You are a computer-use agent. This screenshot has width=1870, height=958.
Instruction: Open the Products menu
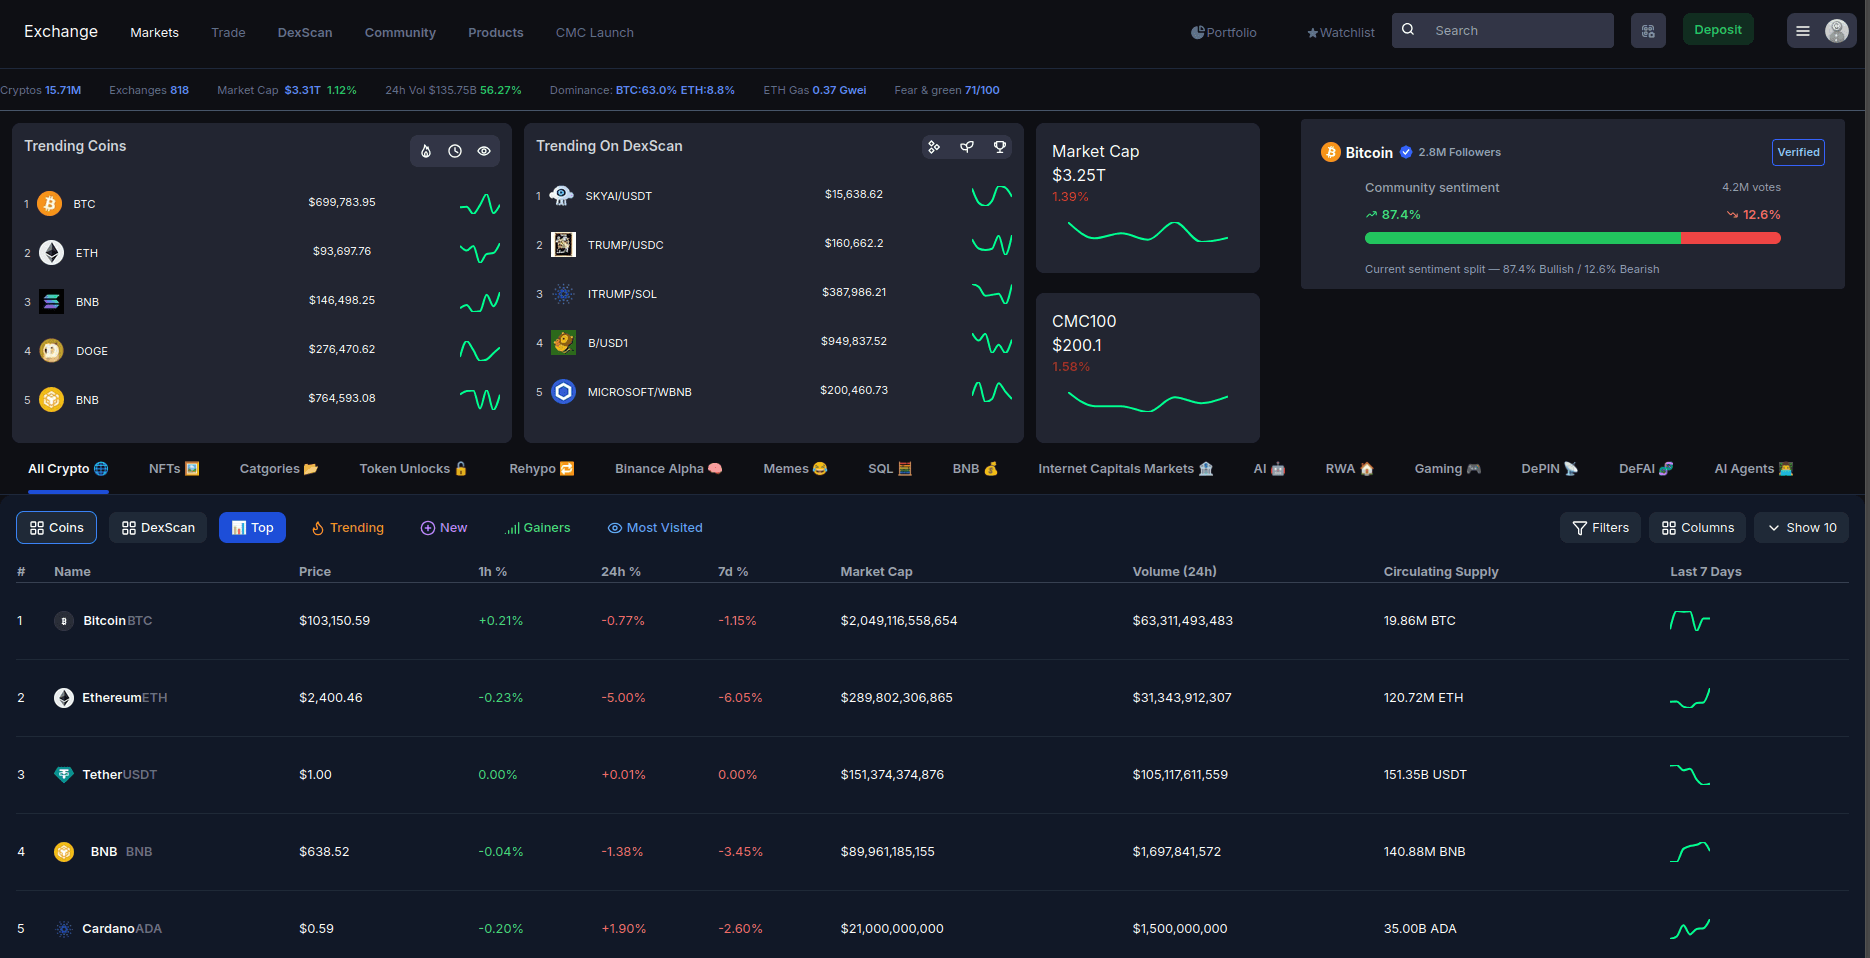496,33
